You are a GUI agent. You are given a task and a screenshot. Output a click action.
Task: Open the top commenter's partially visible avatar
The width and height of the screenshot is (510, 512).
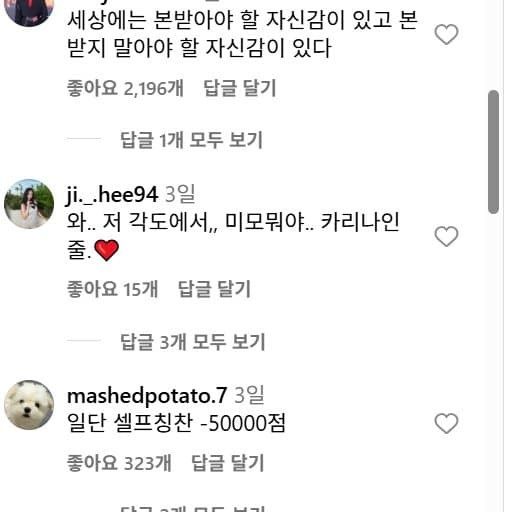coord(29,13)
